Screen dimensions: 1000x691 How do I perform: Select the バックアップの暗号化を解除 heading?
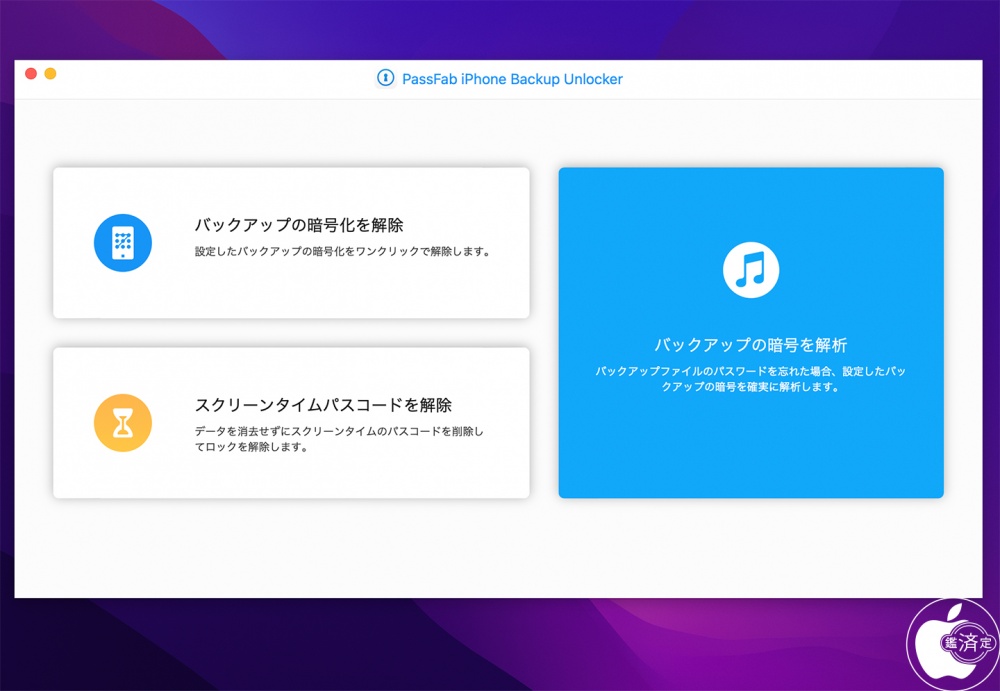click(298, 225)
